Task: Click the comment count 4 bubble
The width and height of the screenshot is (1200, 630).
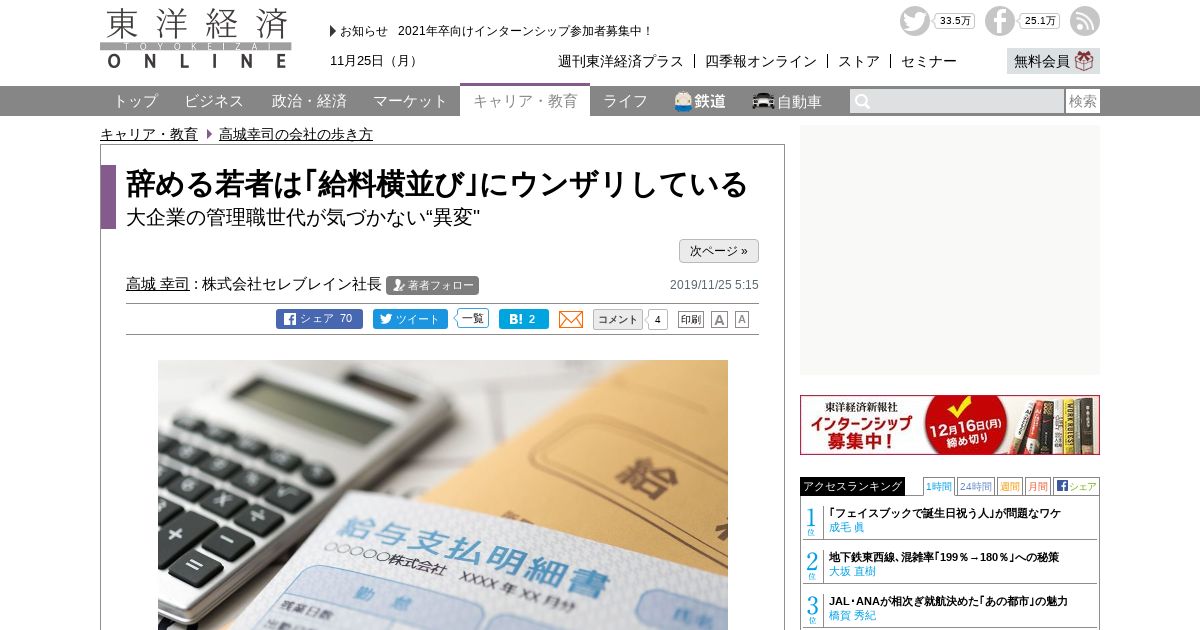Action: [657, 320]
